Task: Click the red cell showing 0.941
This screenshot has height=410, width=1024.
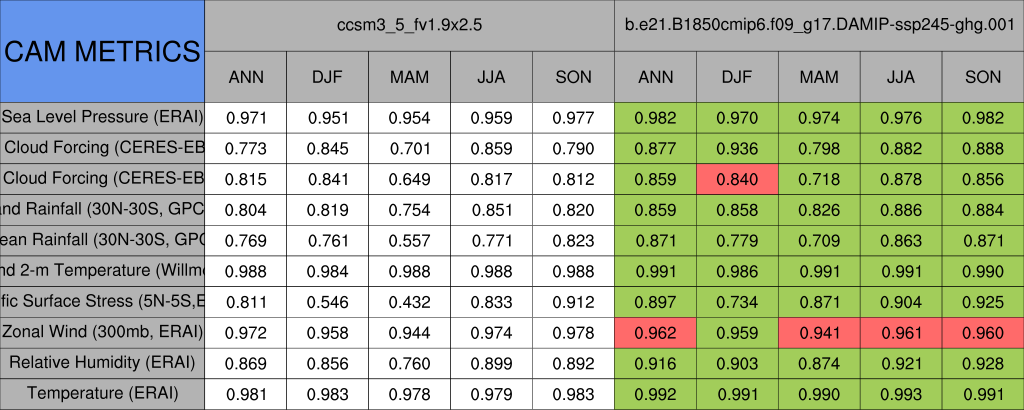Action: [x=819, y=332]
